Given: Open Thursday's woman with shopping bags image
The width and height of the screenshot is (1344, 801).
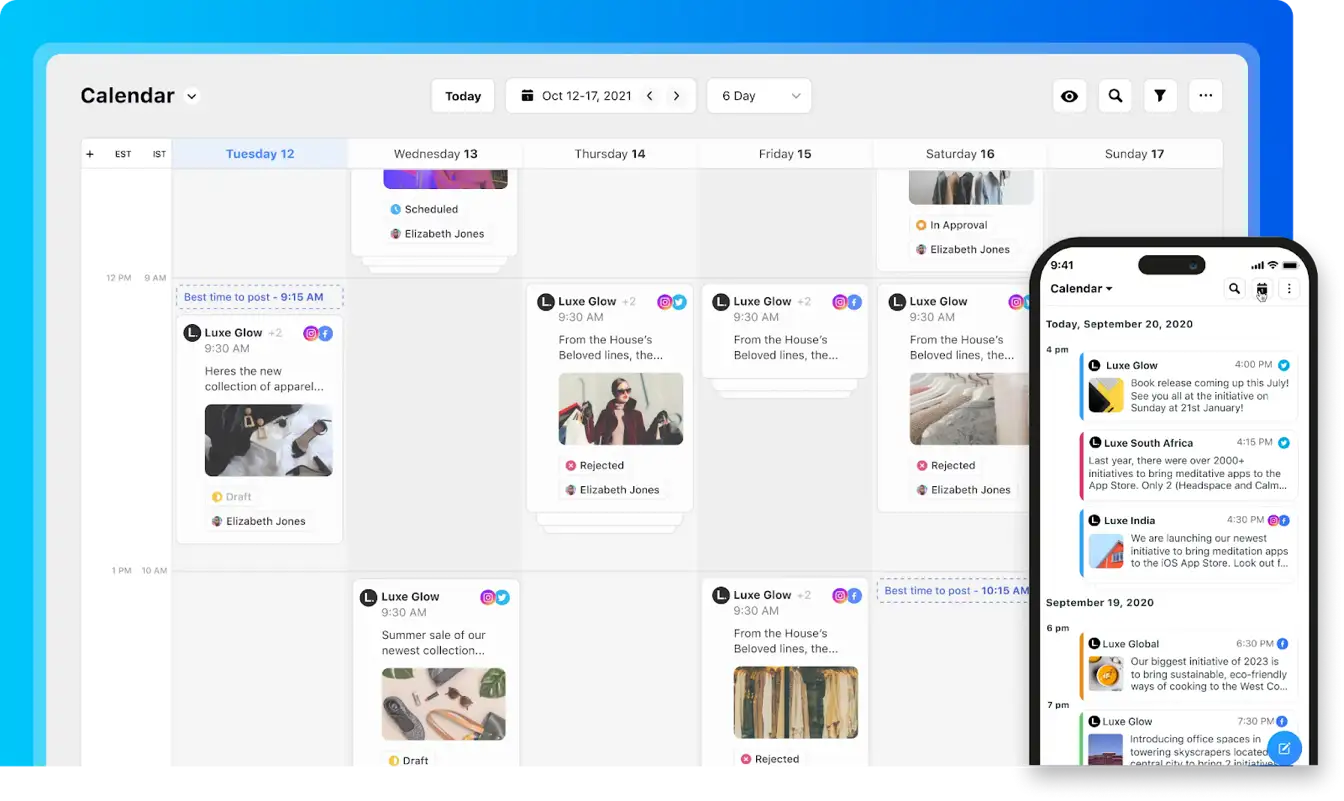Looking at the screenshot, I should tap(621, 409).
